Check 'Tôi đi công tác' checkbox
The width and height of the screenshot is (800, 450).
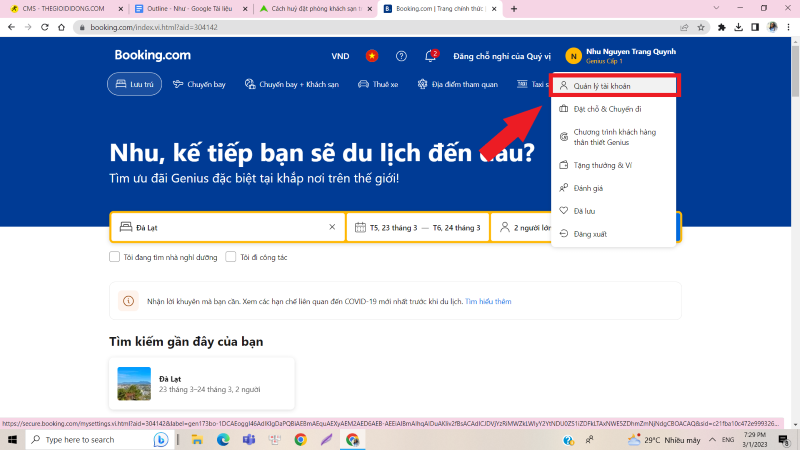[232, 257]
